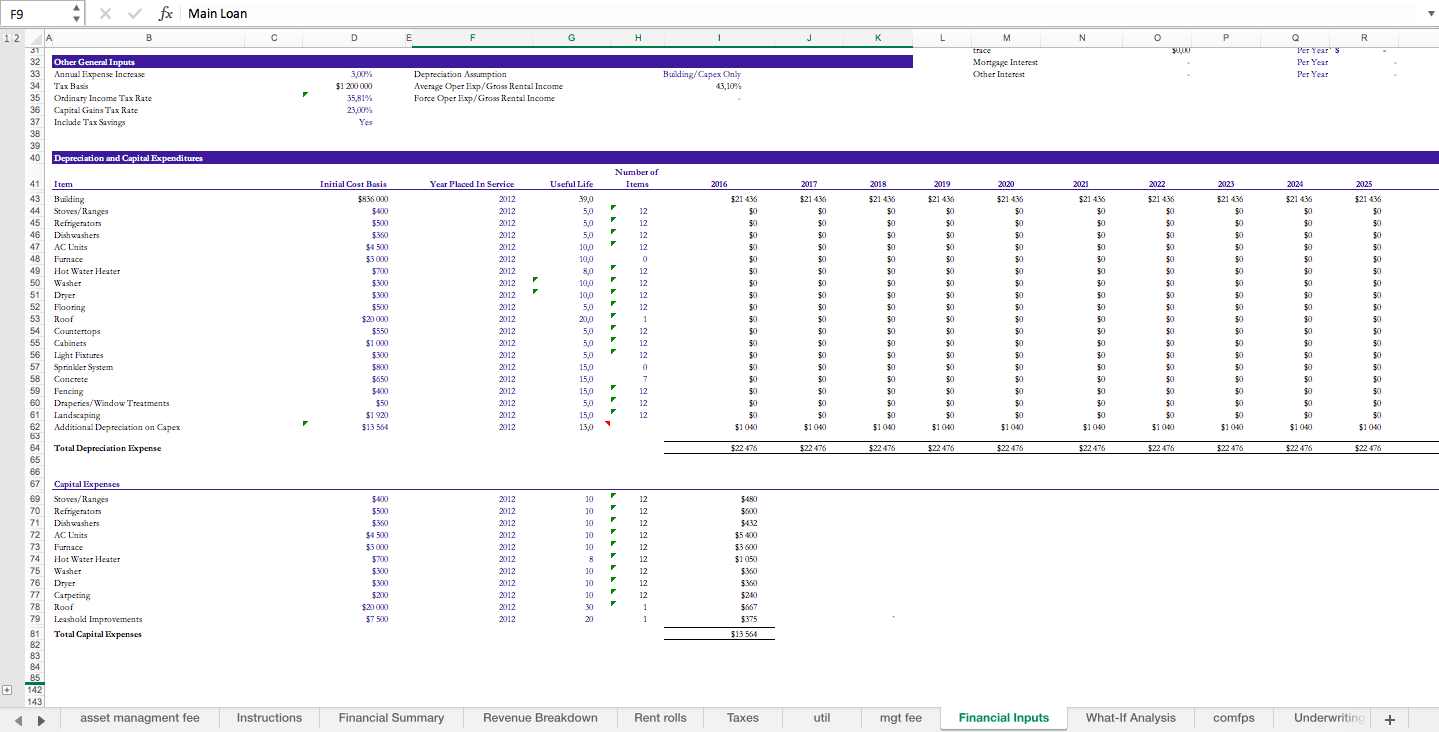Confirm entry with the formula bar checkmark icon
The width and height of the screenshot is (1439, 732).
[x=134, y=13]
